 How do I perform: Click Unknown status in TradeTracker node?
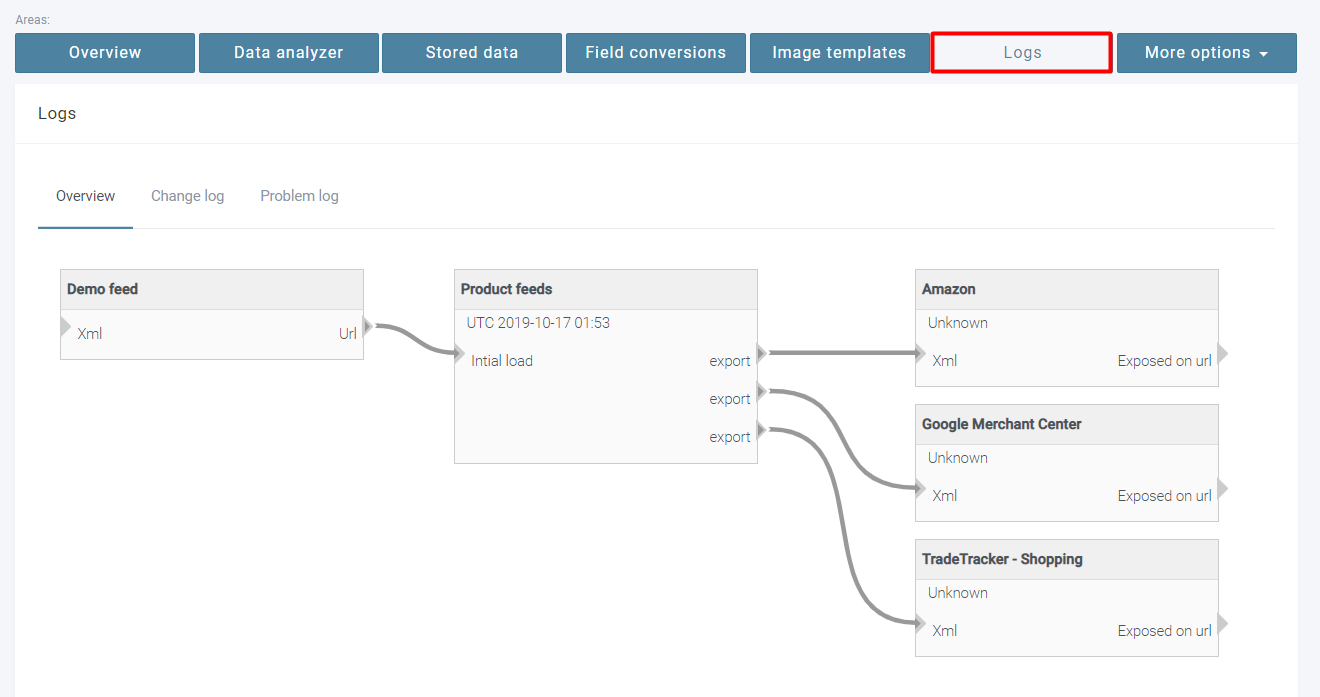[x=958, y=593]
